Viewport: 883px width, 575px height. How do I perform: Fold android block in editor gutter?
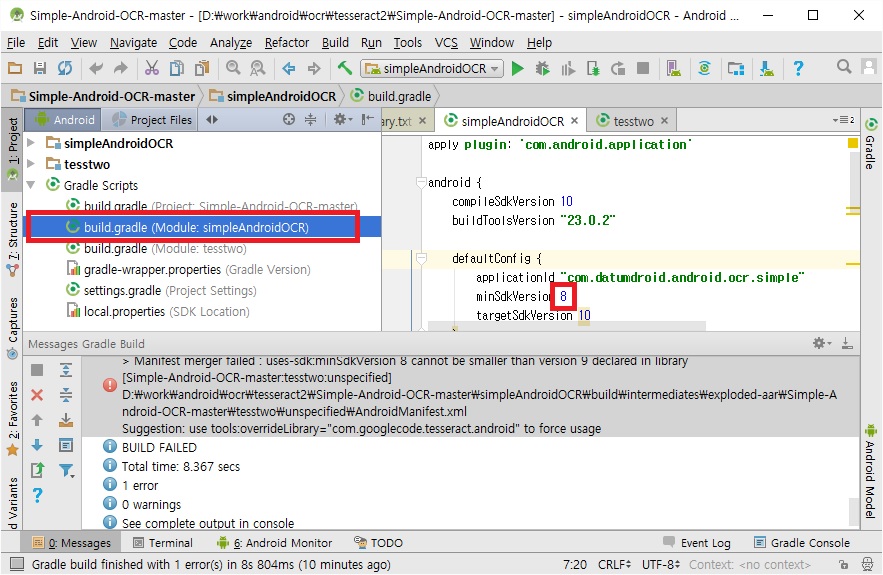coord(421,182)
